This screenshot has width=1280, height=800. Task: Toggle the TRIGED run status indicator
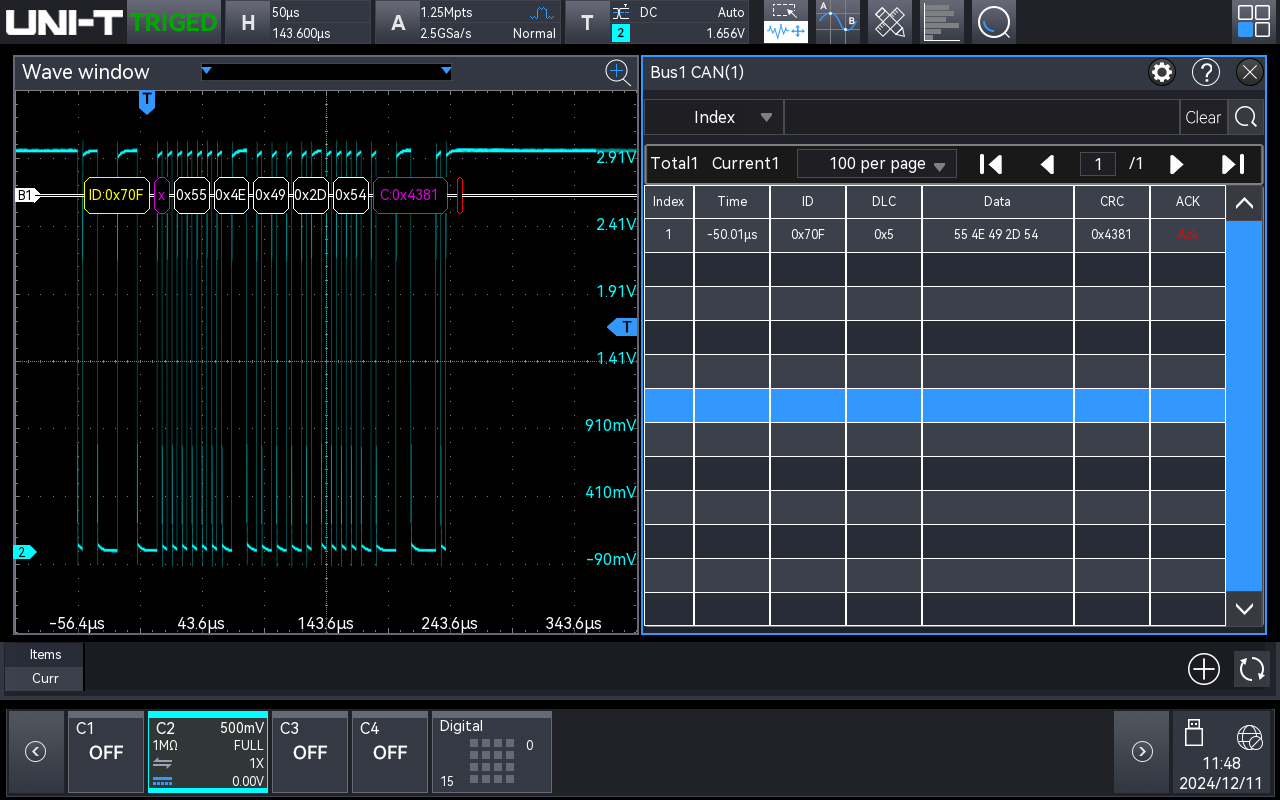coord(173,22)
